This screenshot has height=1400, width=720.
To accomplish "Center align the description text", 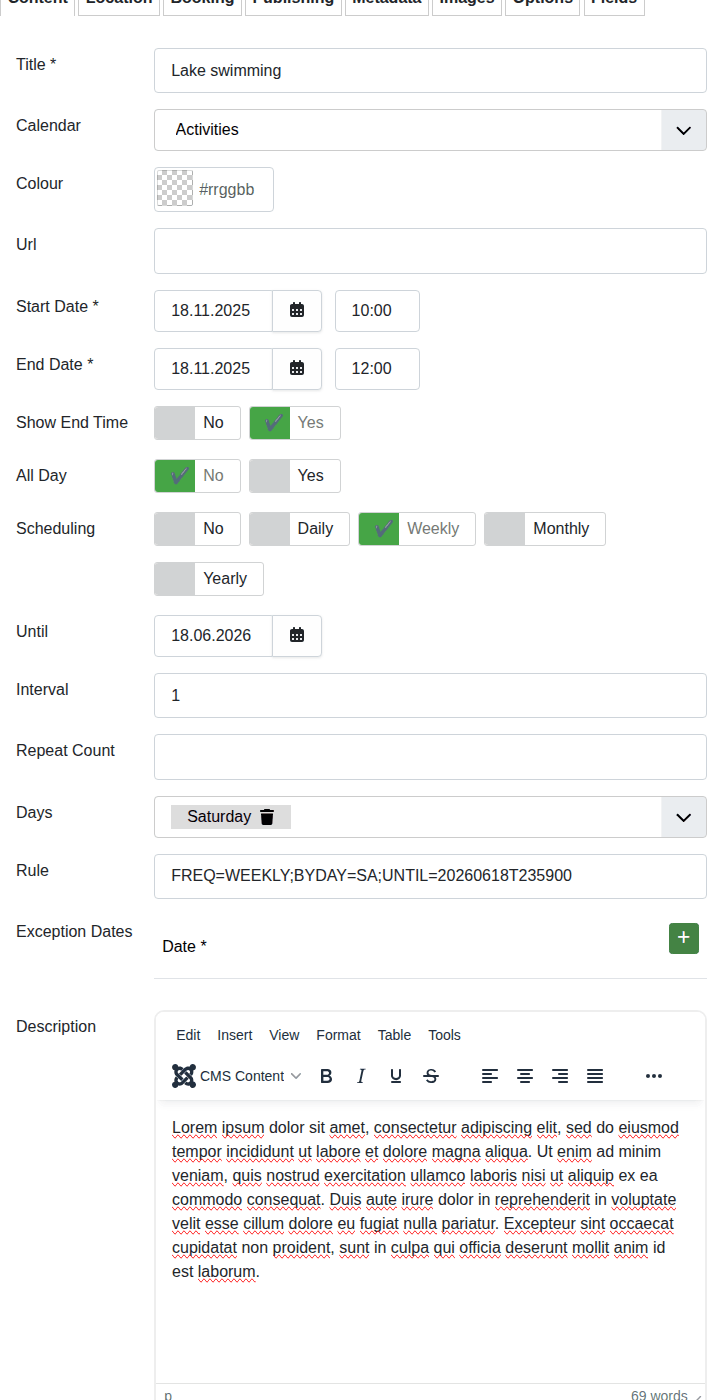I will pos(525,1076).
